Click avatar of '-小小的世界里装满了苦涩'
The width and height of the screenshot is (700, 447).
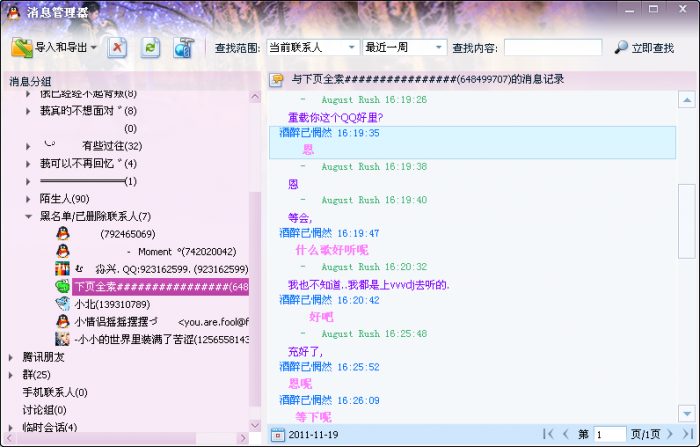(62, 339)
